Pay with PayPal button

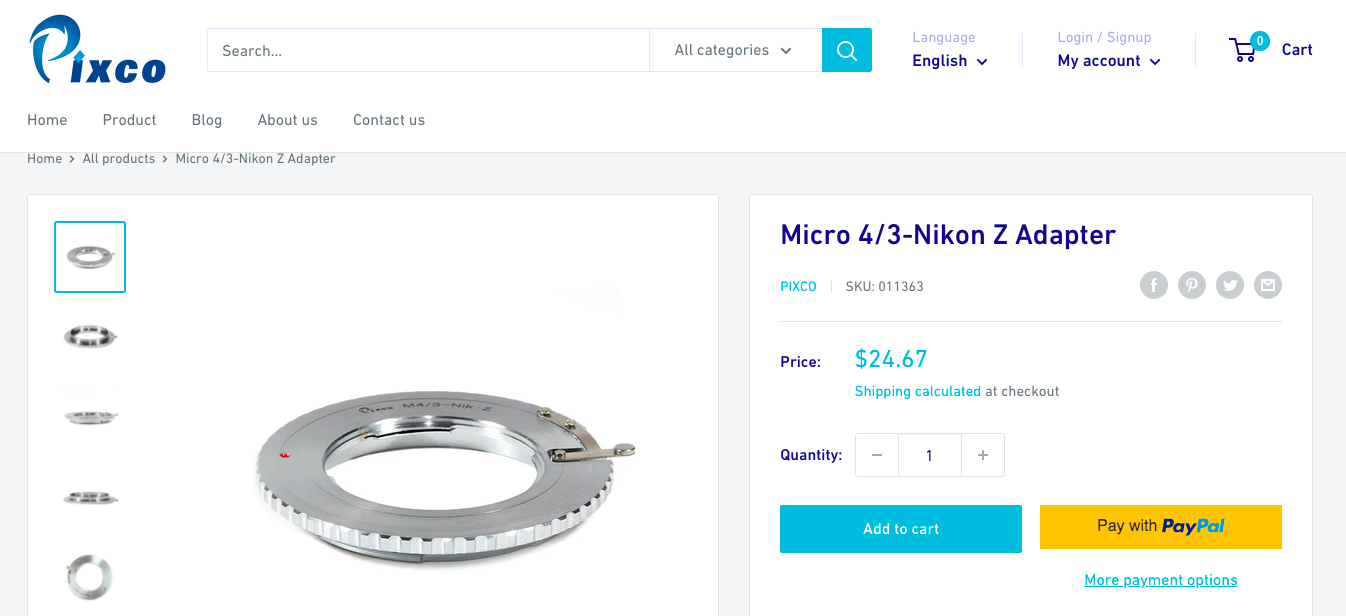point(1161,527)
